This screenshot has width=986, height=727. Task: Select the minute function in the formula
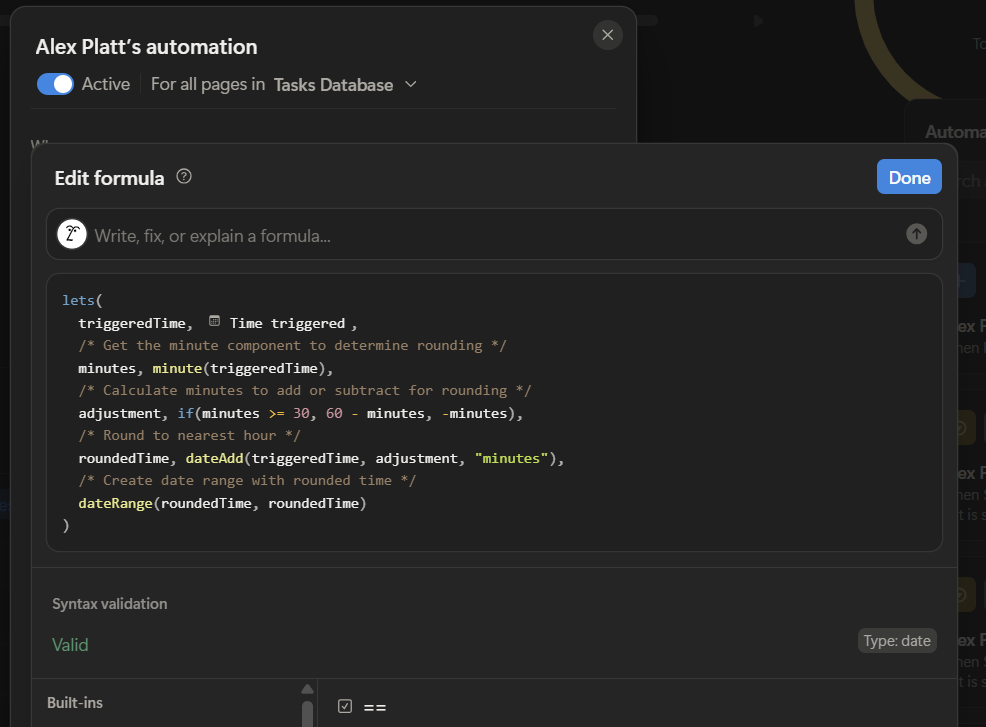click(177, 367)
